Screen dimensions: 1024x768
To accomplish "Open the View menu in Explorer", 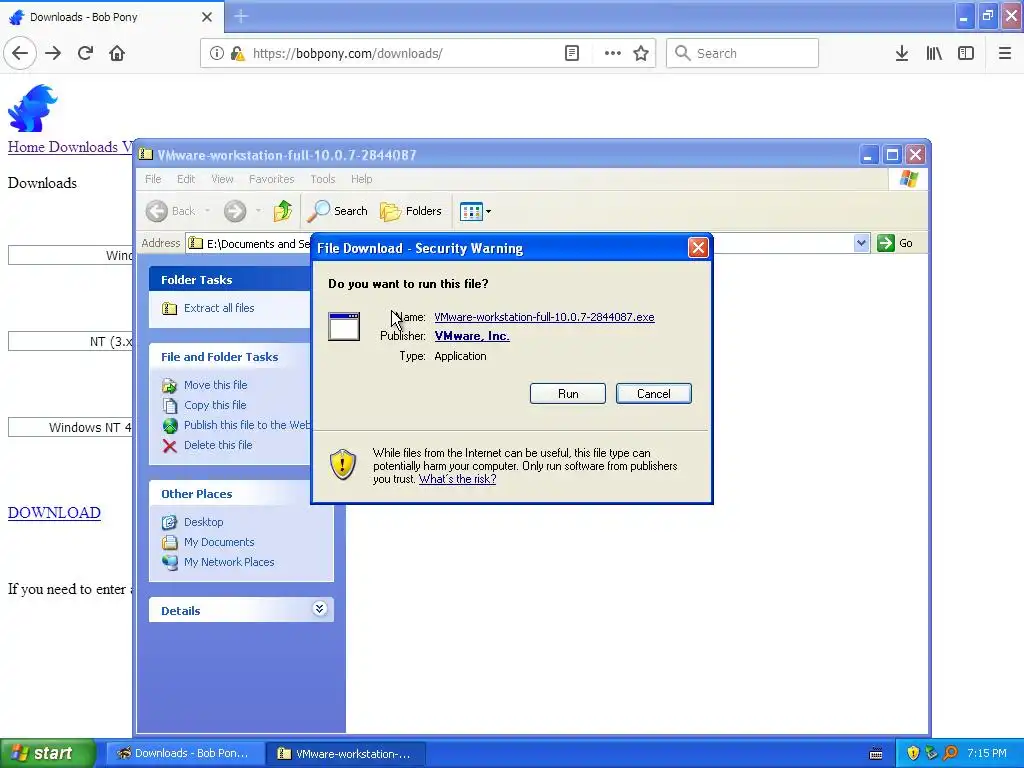I will [222, 179].
